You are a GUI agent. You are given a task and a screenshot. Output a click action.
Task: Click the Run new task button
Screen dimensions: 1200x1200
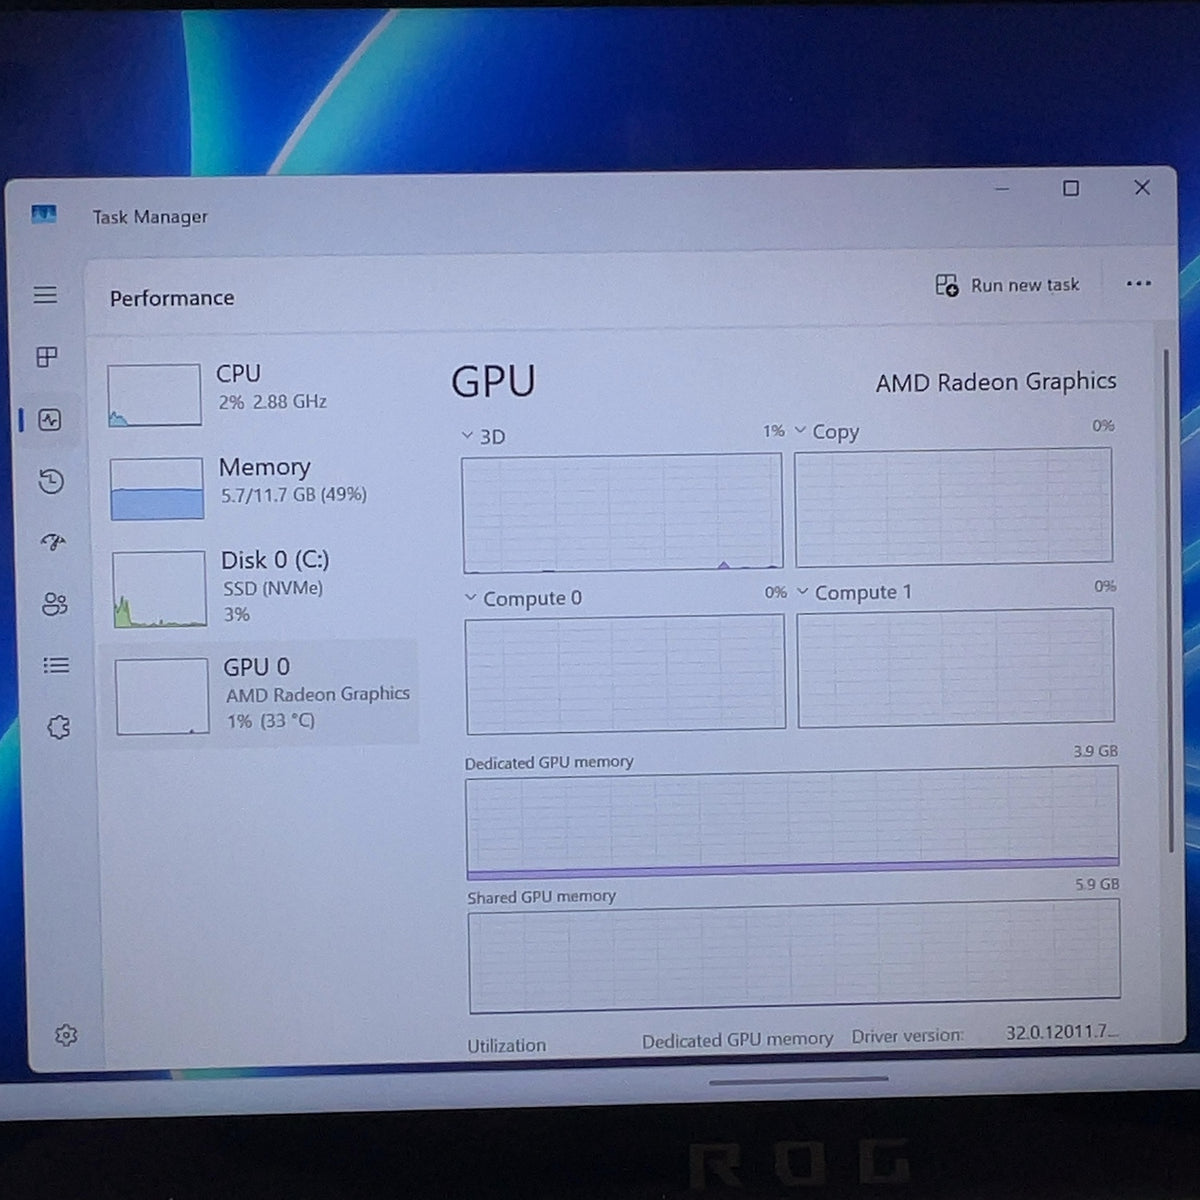1007,285
